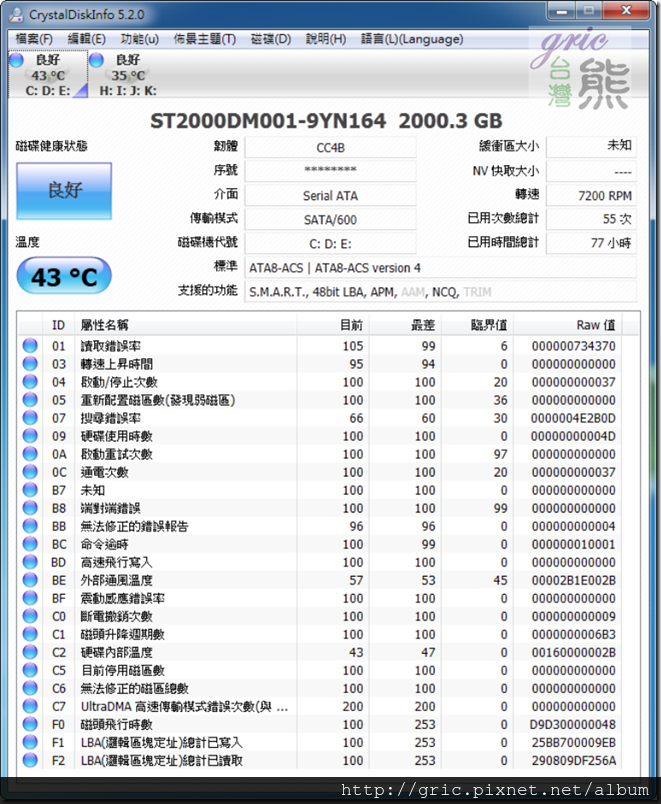Click the 最差 column header
Screen dimensions: 661x804
pos(405,325)
